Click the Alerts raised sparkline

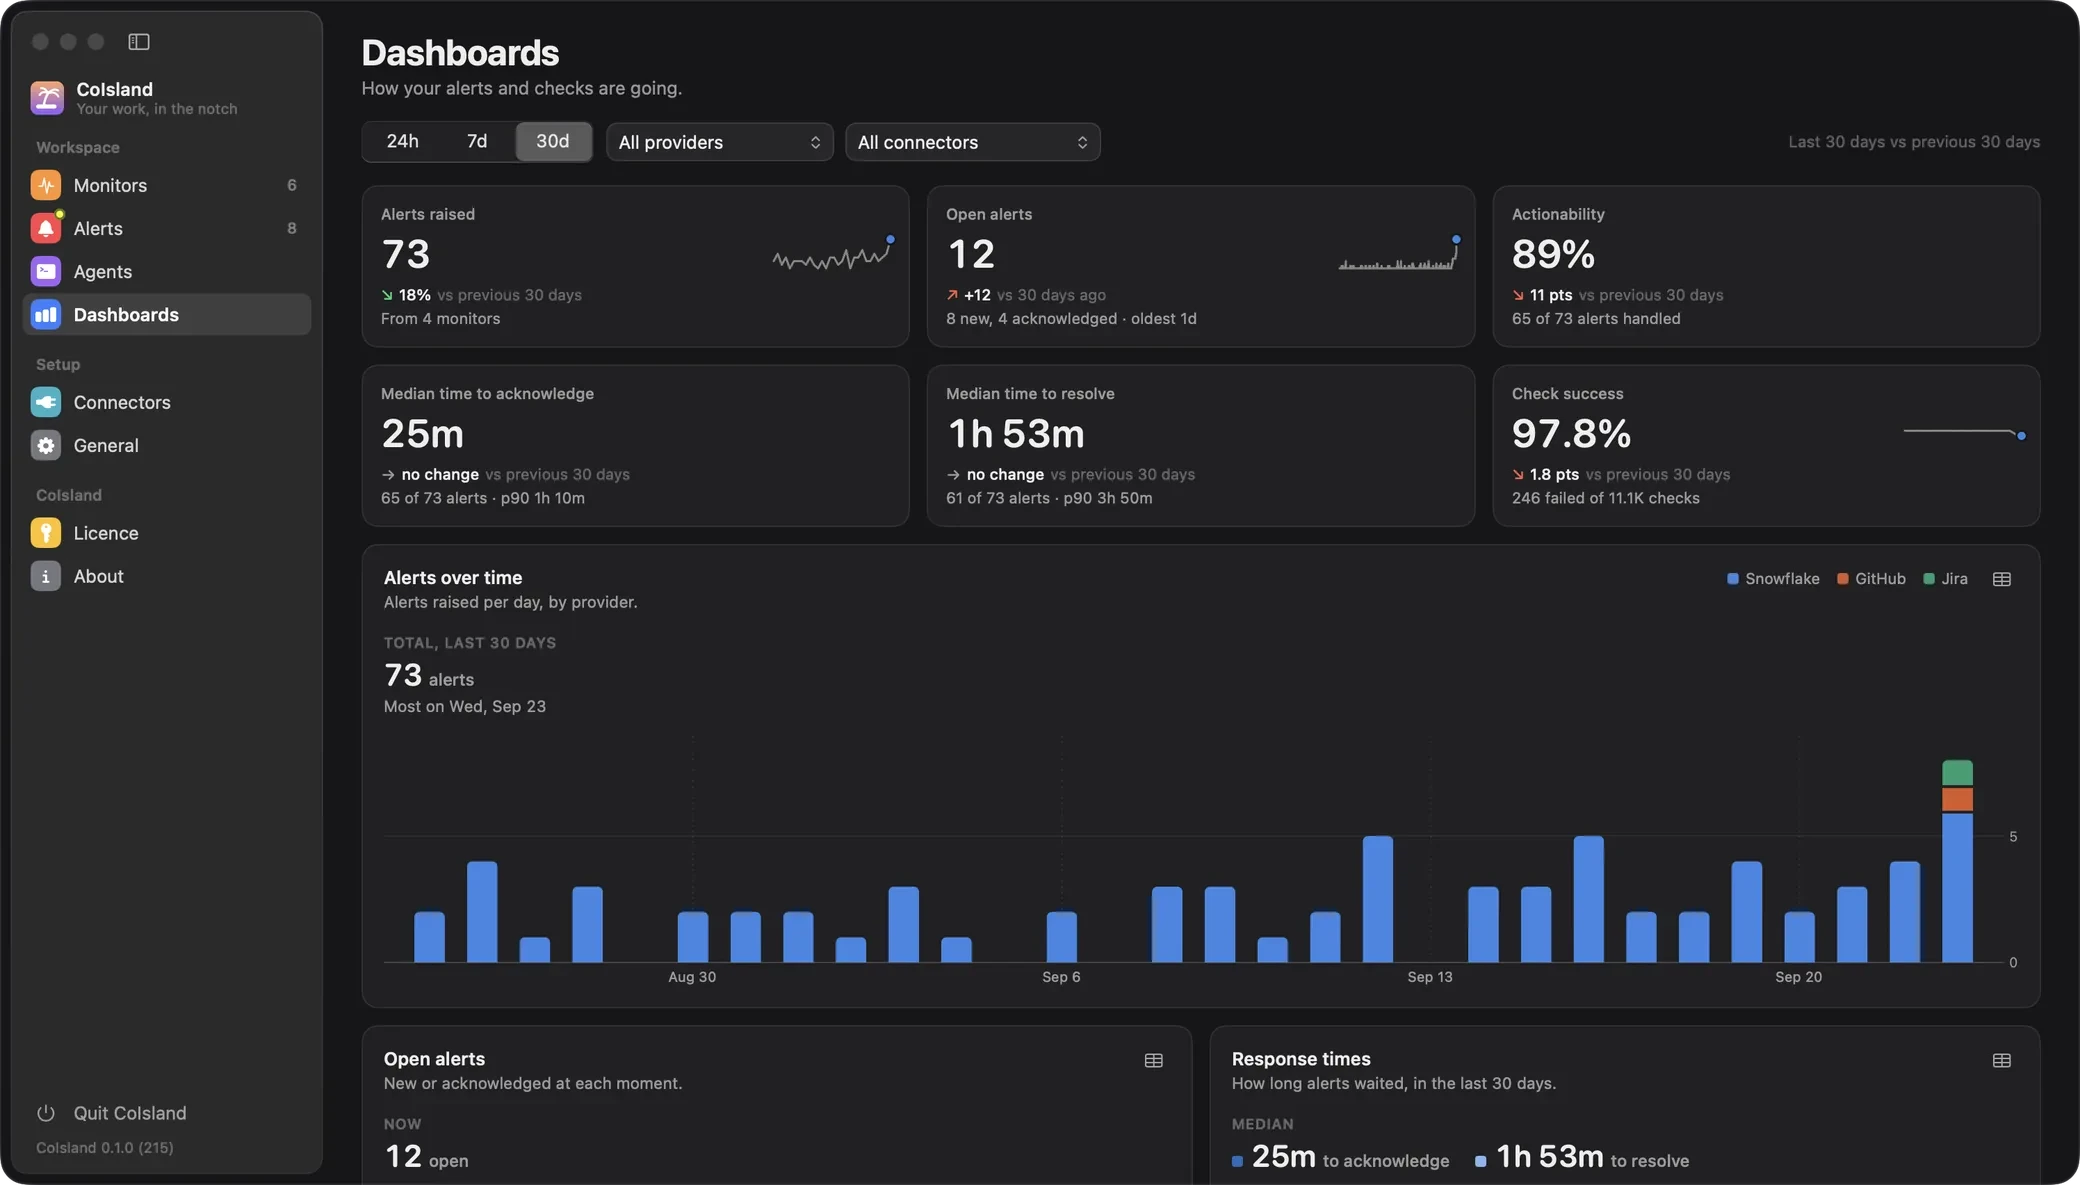coord(833,255)
